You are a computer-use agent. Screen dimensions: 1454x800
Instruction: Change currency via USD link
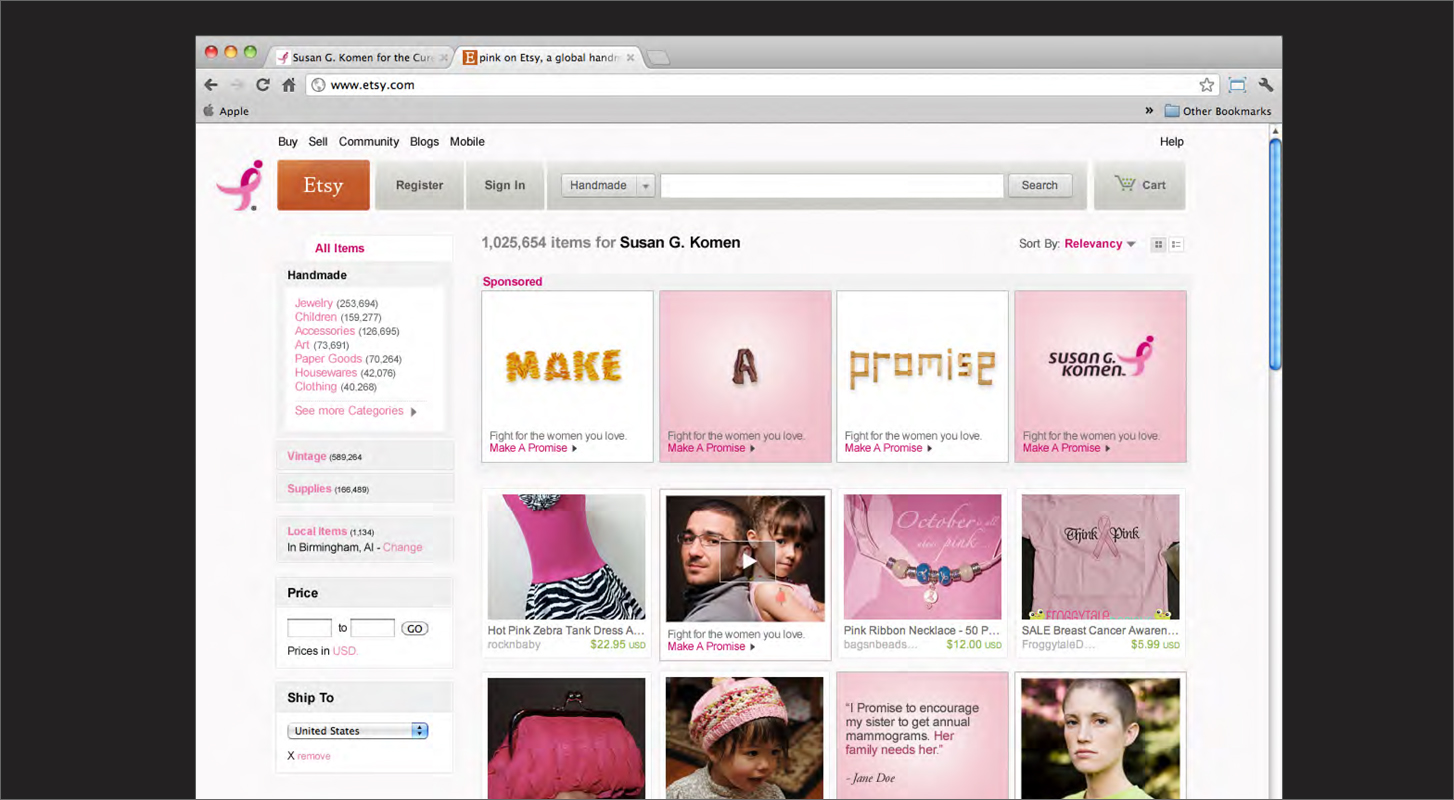click(345, 651)
